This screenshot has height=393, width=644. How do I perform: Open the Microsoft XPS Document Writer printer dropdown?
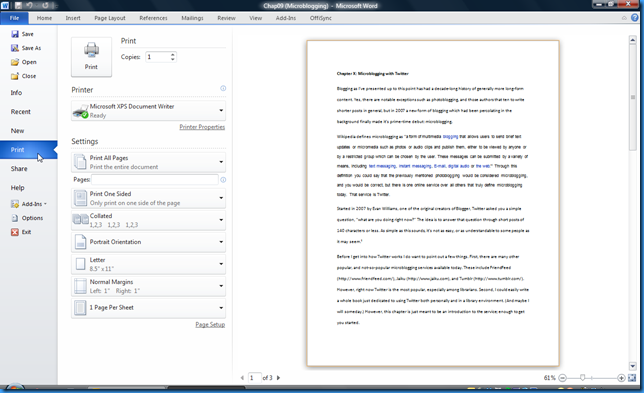(148, 111)
